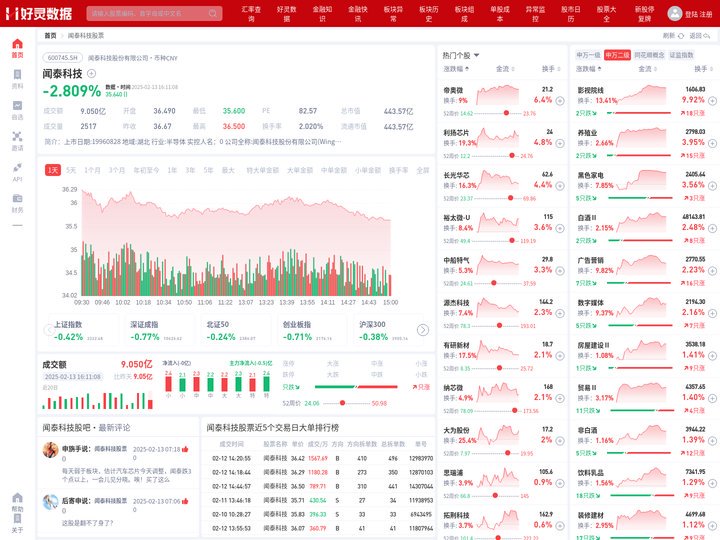Add 黑色家电 sector with its plus icon
Image resolution: width=720 pixels, height=540 pixels.
pos(712,186)
